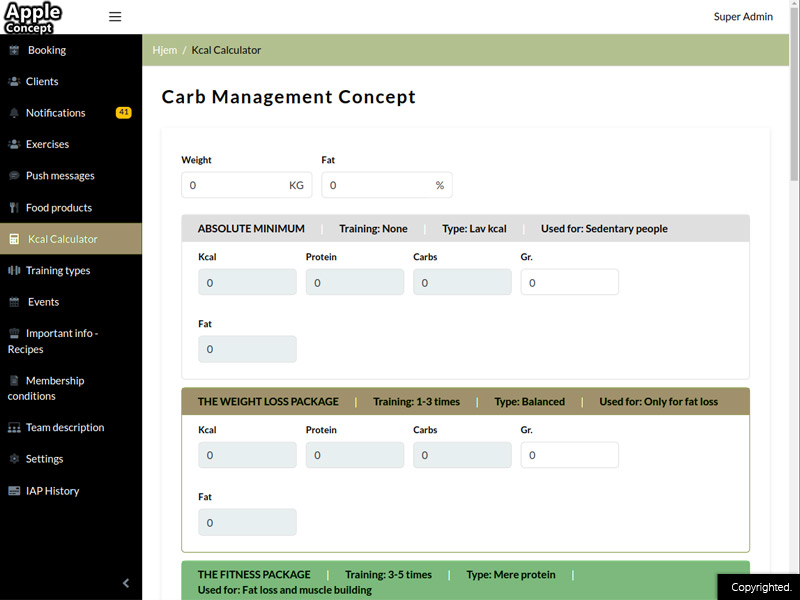Collapse the sidebar with the chevron arrow
800x600 pixels.
[126, 583]
